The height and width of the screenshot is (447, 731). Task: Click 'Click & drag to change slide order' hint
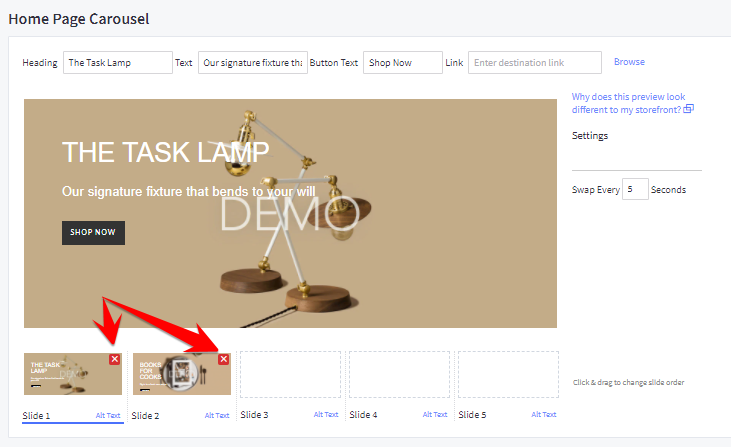coord(628,382)
